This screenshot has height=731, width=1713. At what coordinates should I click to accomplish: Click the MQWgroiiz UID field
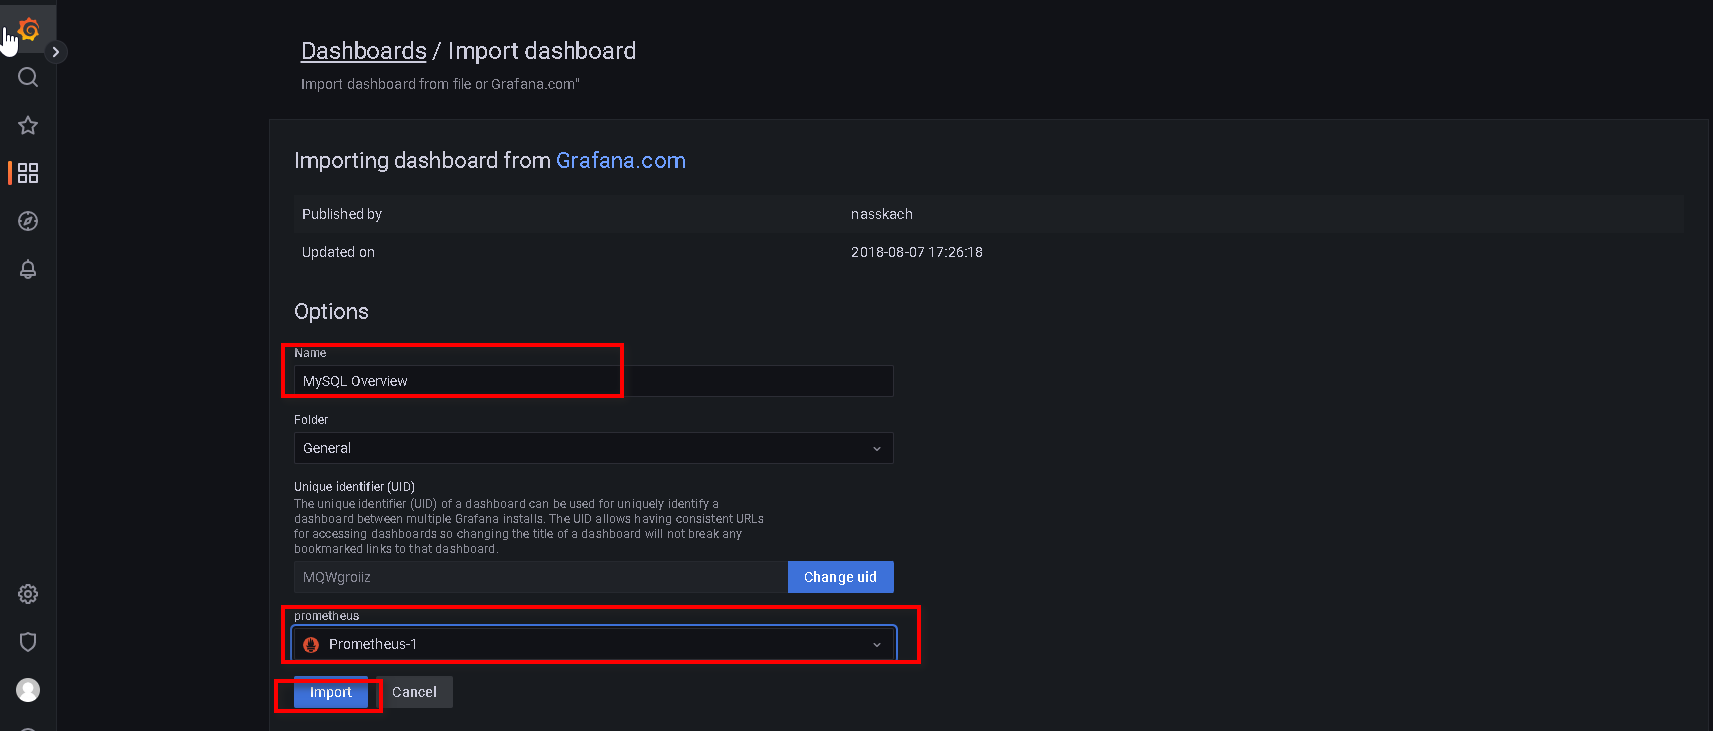tap(540, 577)
